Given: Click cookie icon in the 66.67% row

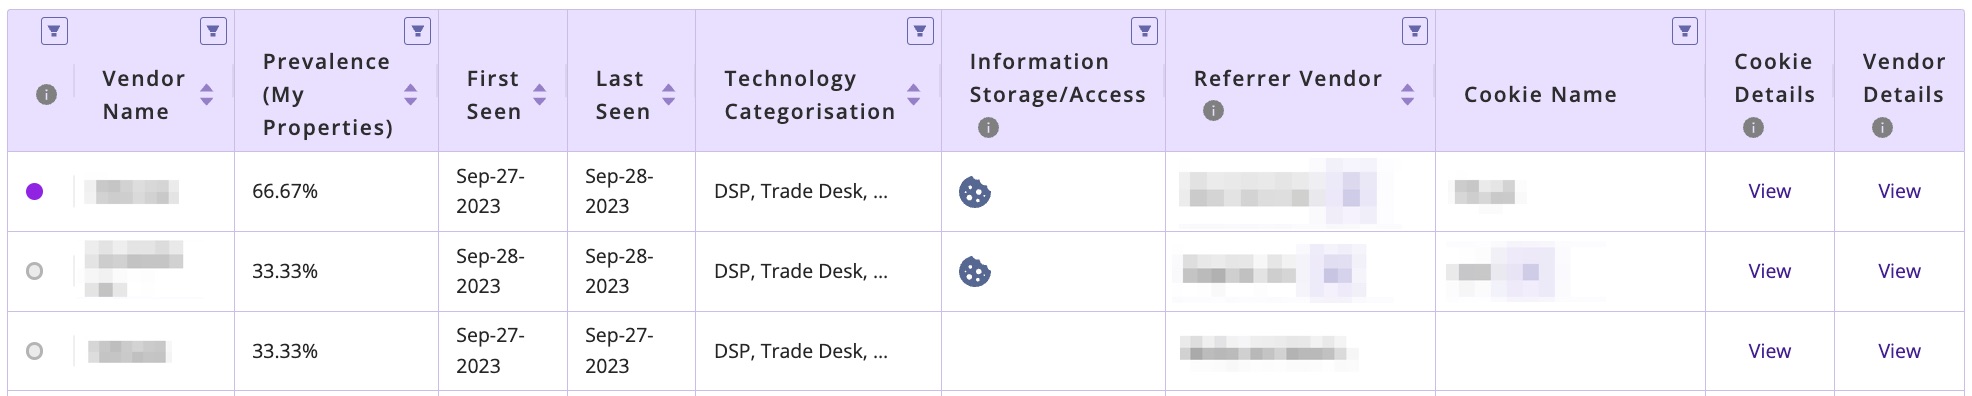Looking at the screenshot, I should point(974,191).
